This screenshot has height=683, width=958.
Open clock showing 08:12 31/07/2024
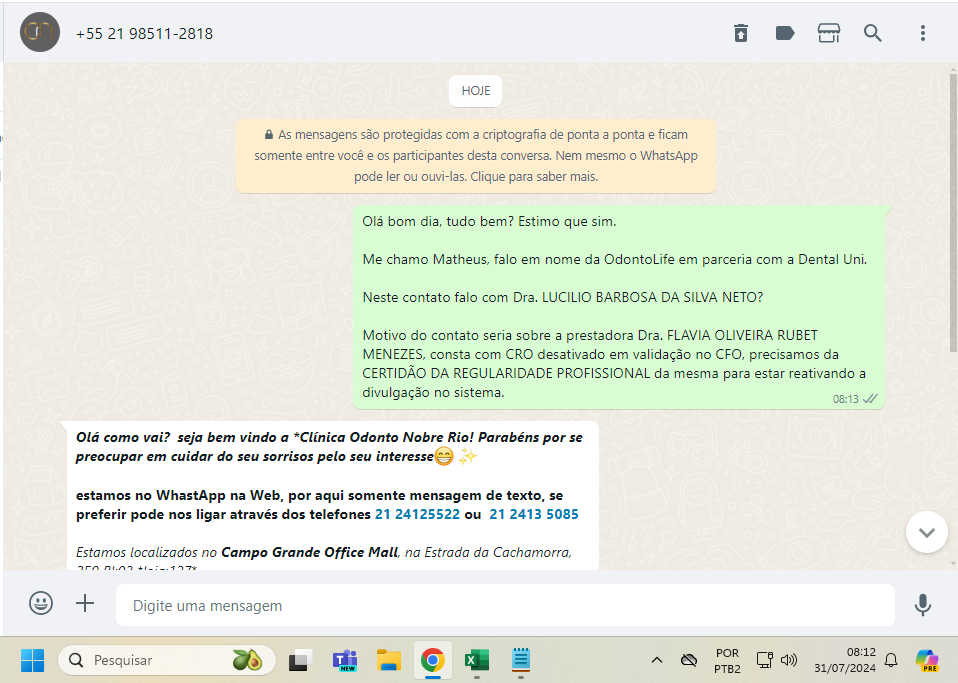click(844, 660)
